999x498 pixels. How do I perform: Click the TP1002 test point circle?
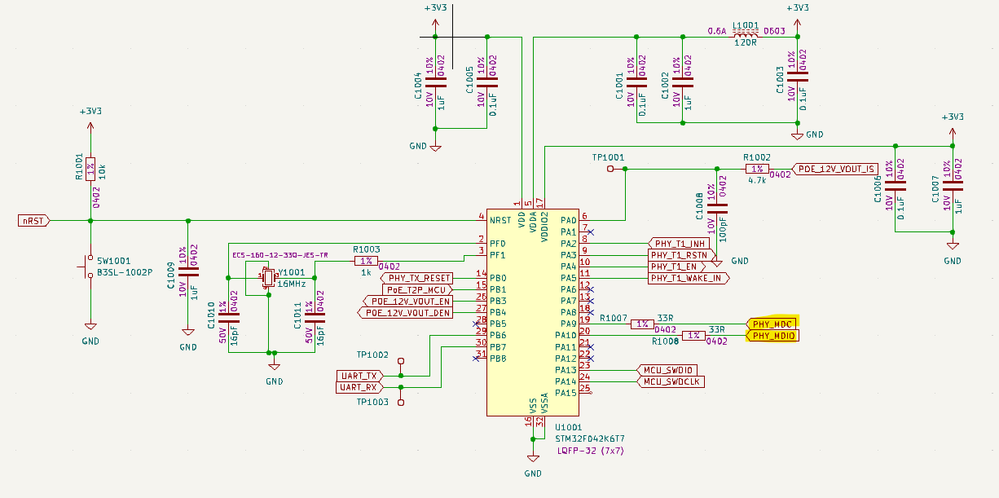pyautogui.click(x=401, y=360)
